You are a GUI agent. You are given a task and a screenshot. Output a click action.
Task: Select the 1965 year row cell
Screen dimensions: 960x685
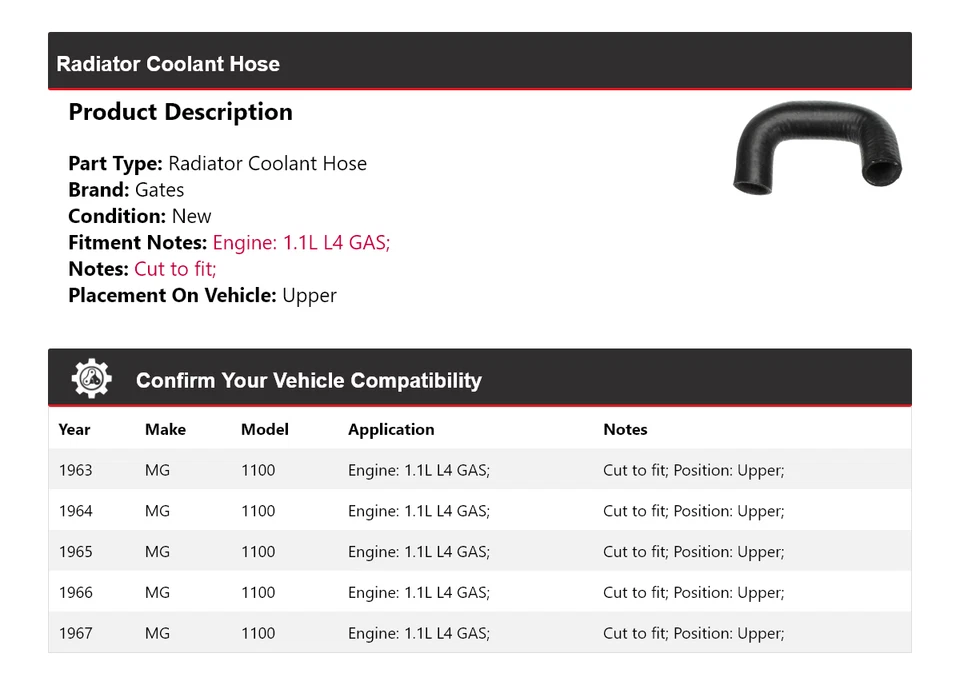click(75, 552)
